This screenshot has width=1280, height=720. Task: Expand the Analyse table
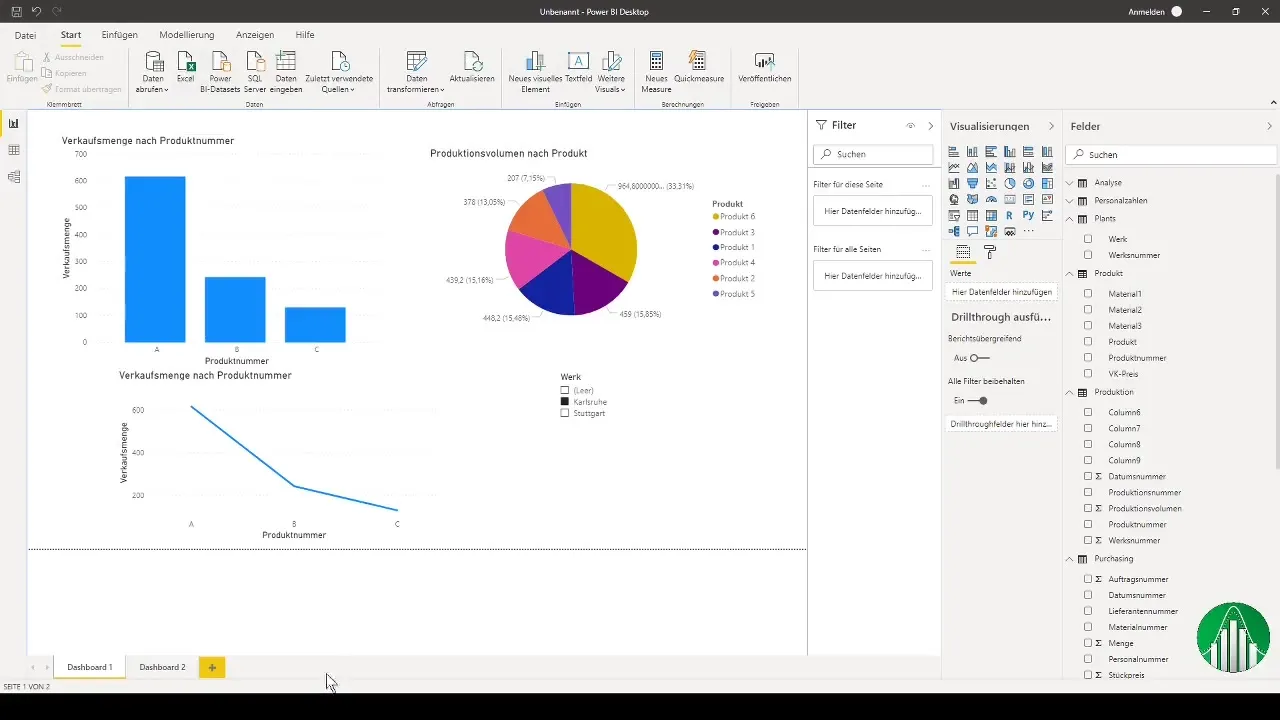point(1069,183)
